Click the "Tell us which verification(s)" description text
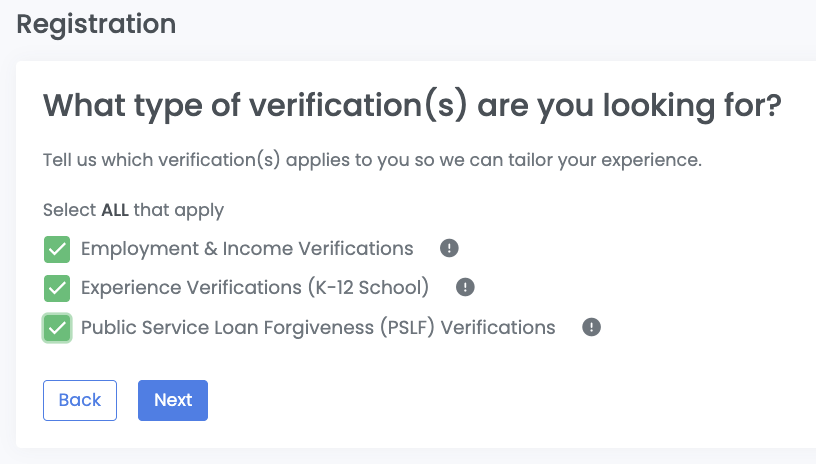Screen dimensions: 816x464 click(372, 160)
